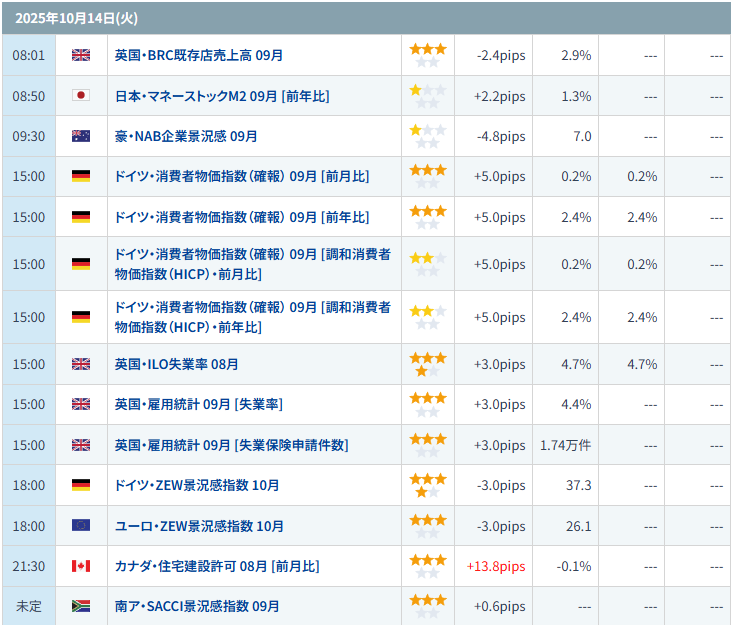
Task: Click star rating for 日本・マネーストックM2
Action: (427, 96)
